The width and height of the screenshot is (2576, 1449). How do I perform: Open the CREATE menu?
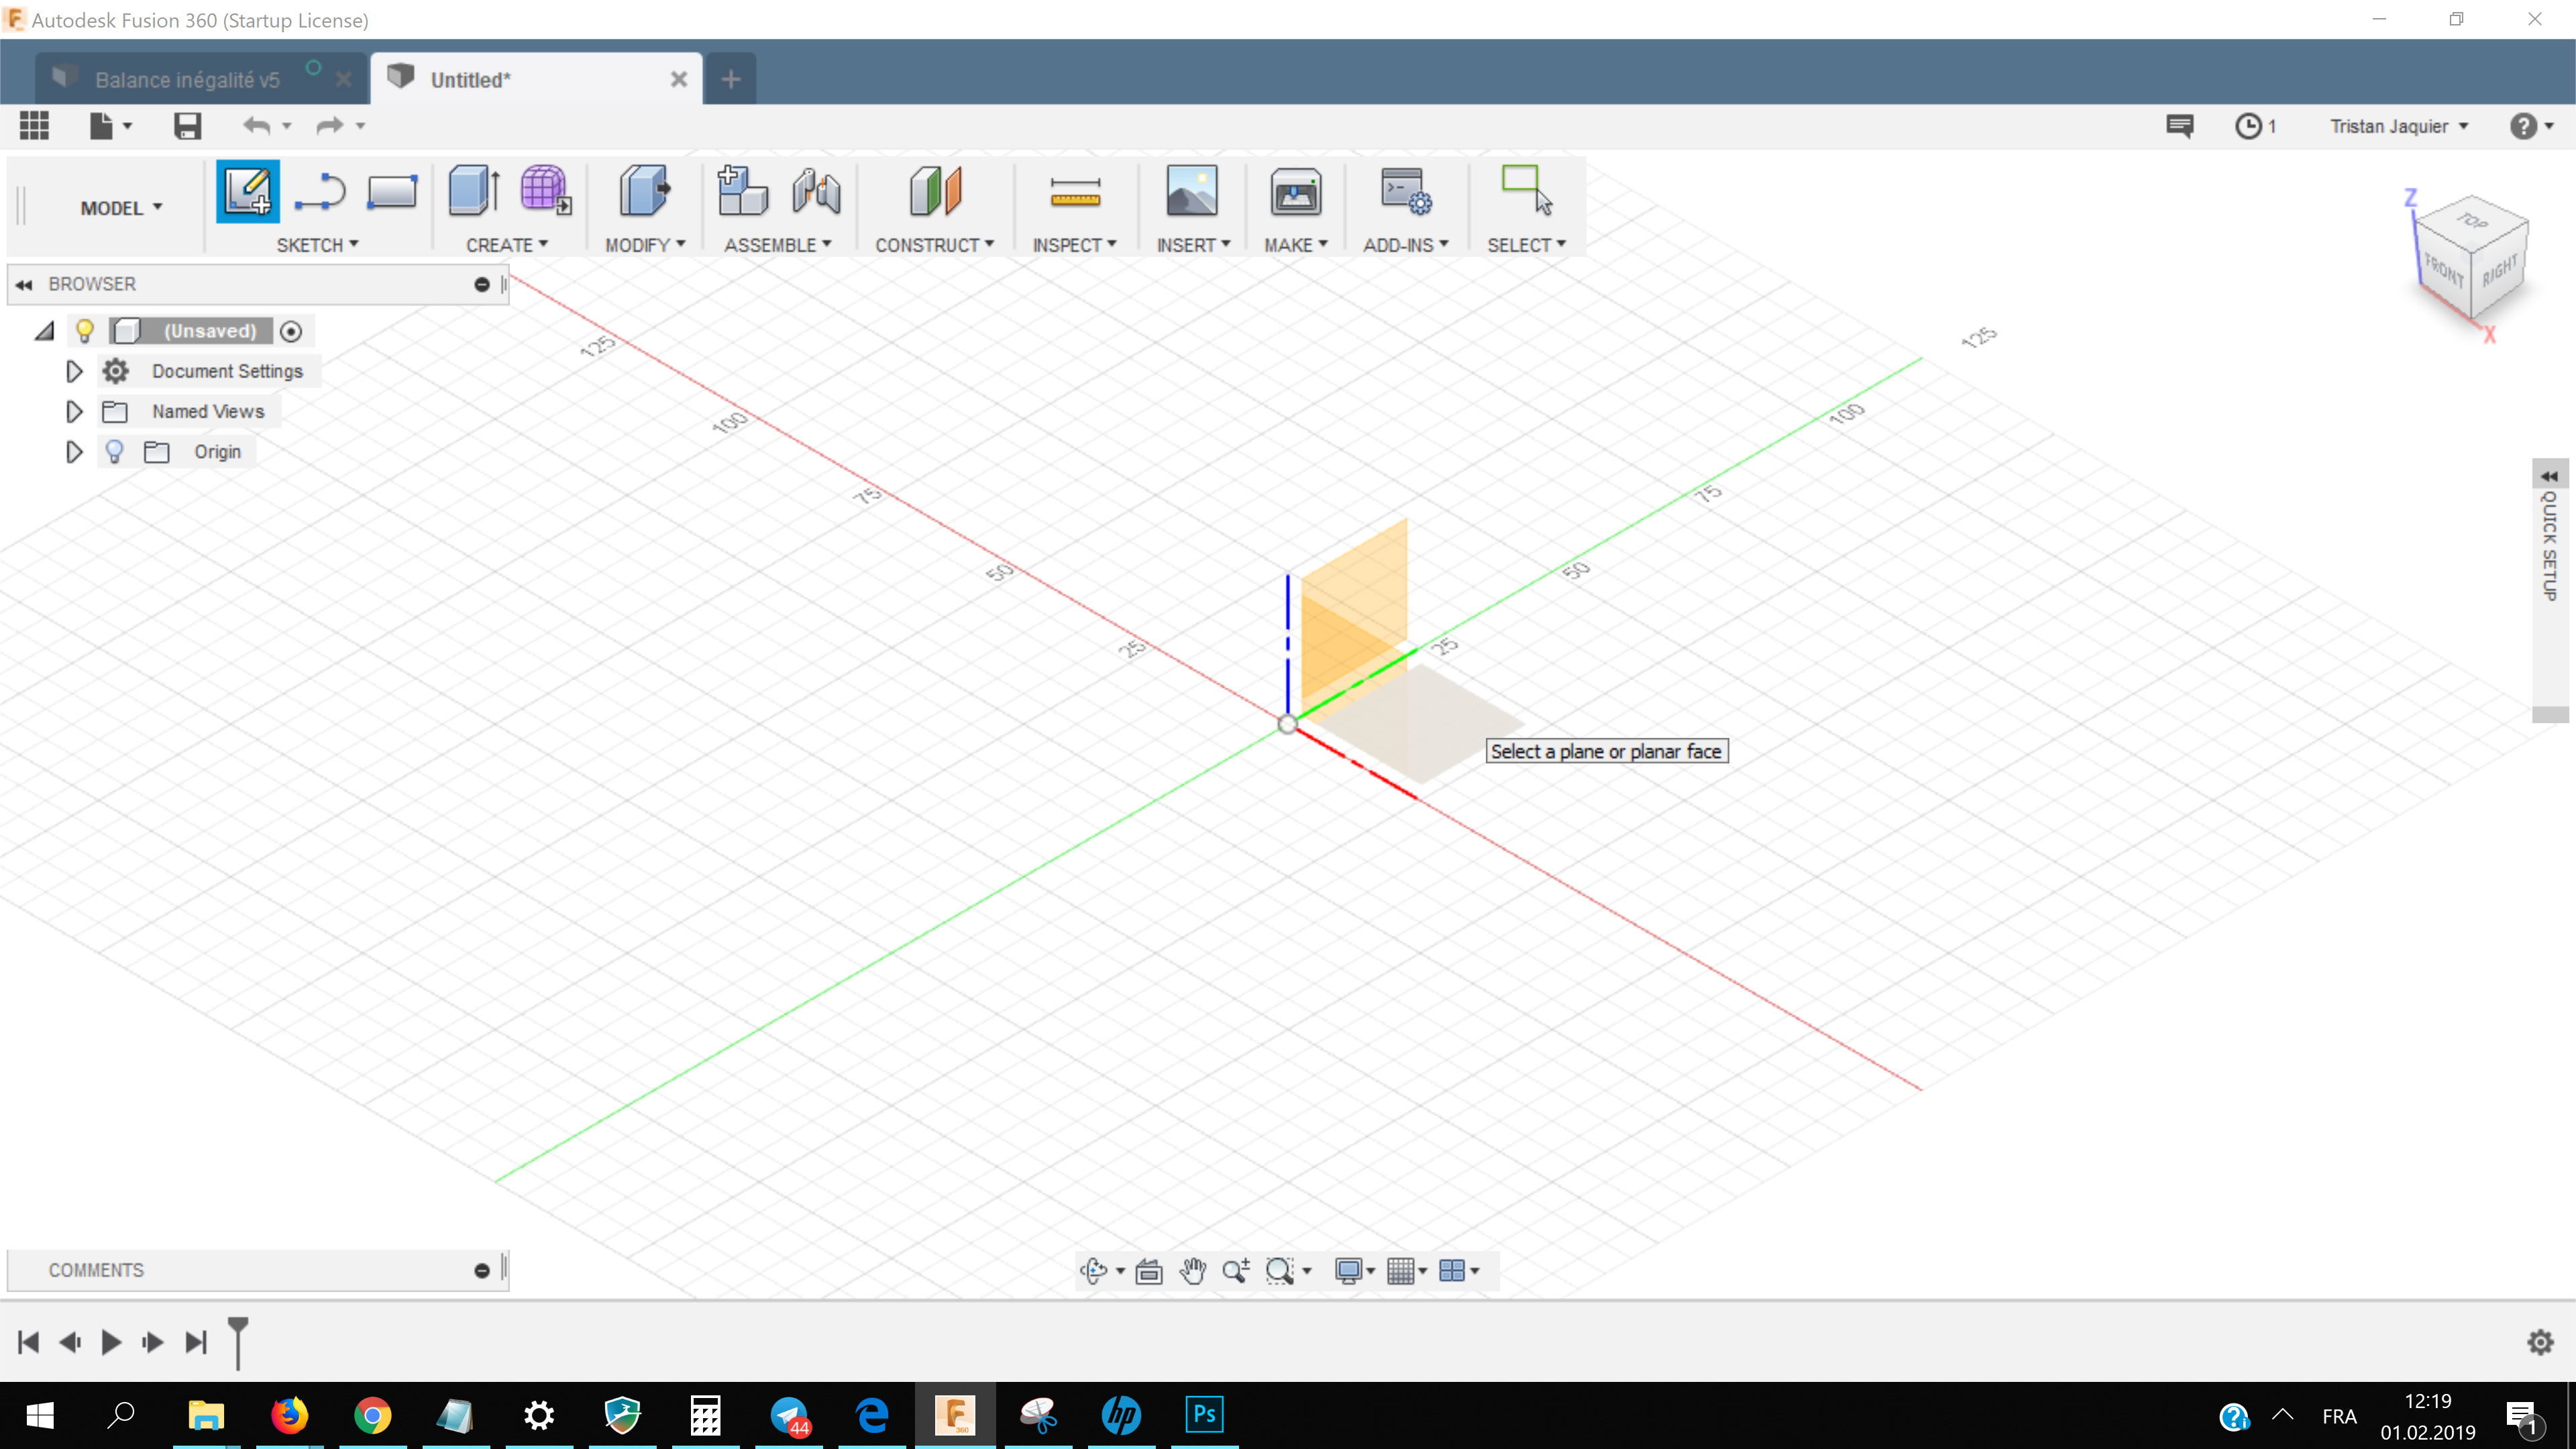(x=507, y=245)
